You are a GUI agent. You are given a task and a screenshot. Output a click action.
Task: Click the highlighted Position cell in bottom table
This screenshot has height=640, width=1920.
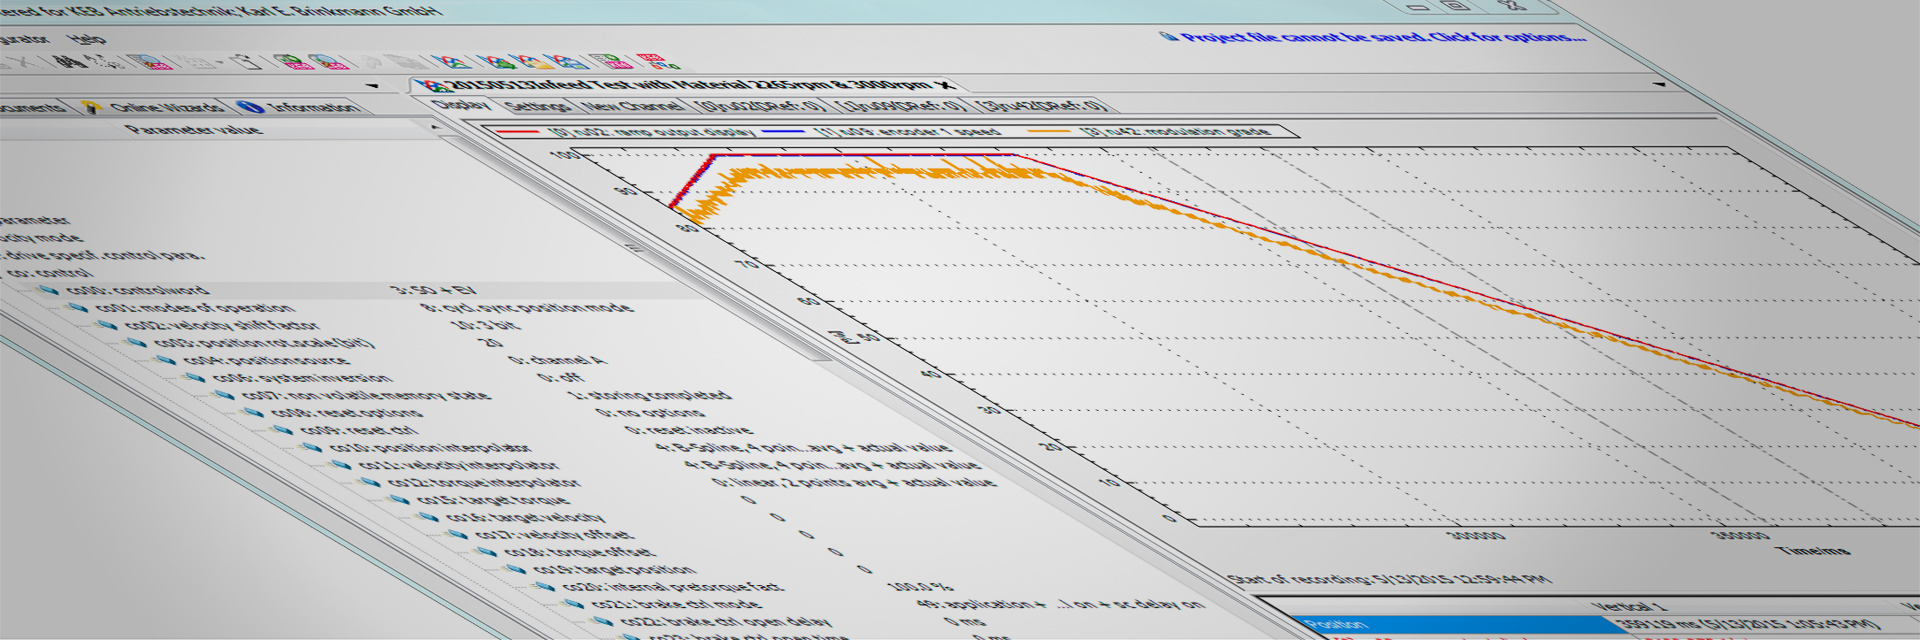(x=1460, y=625)
